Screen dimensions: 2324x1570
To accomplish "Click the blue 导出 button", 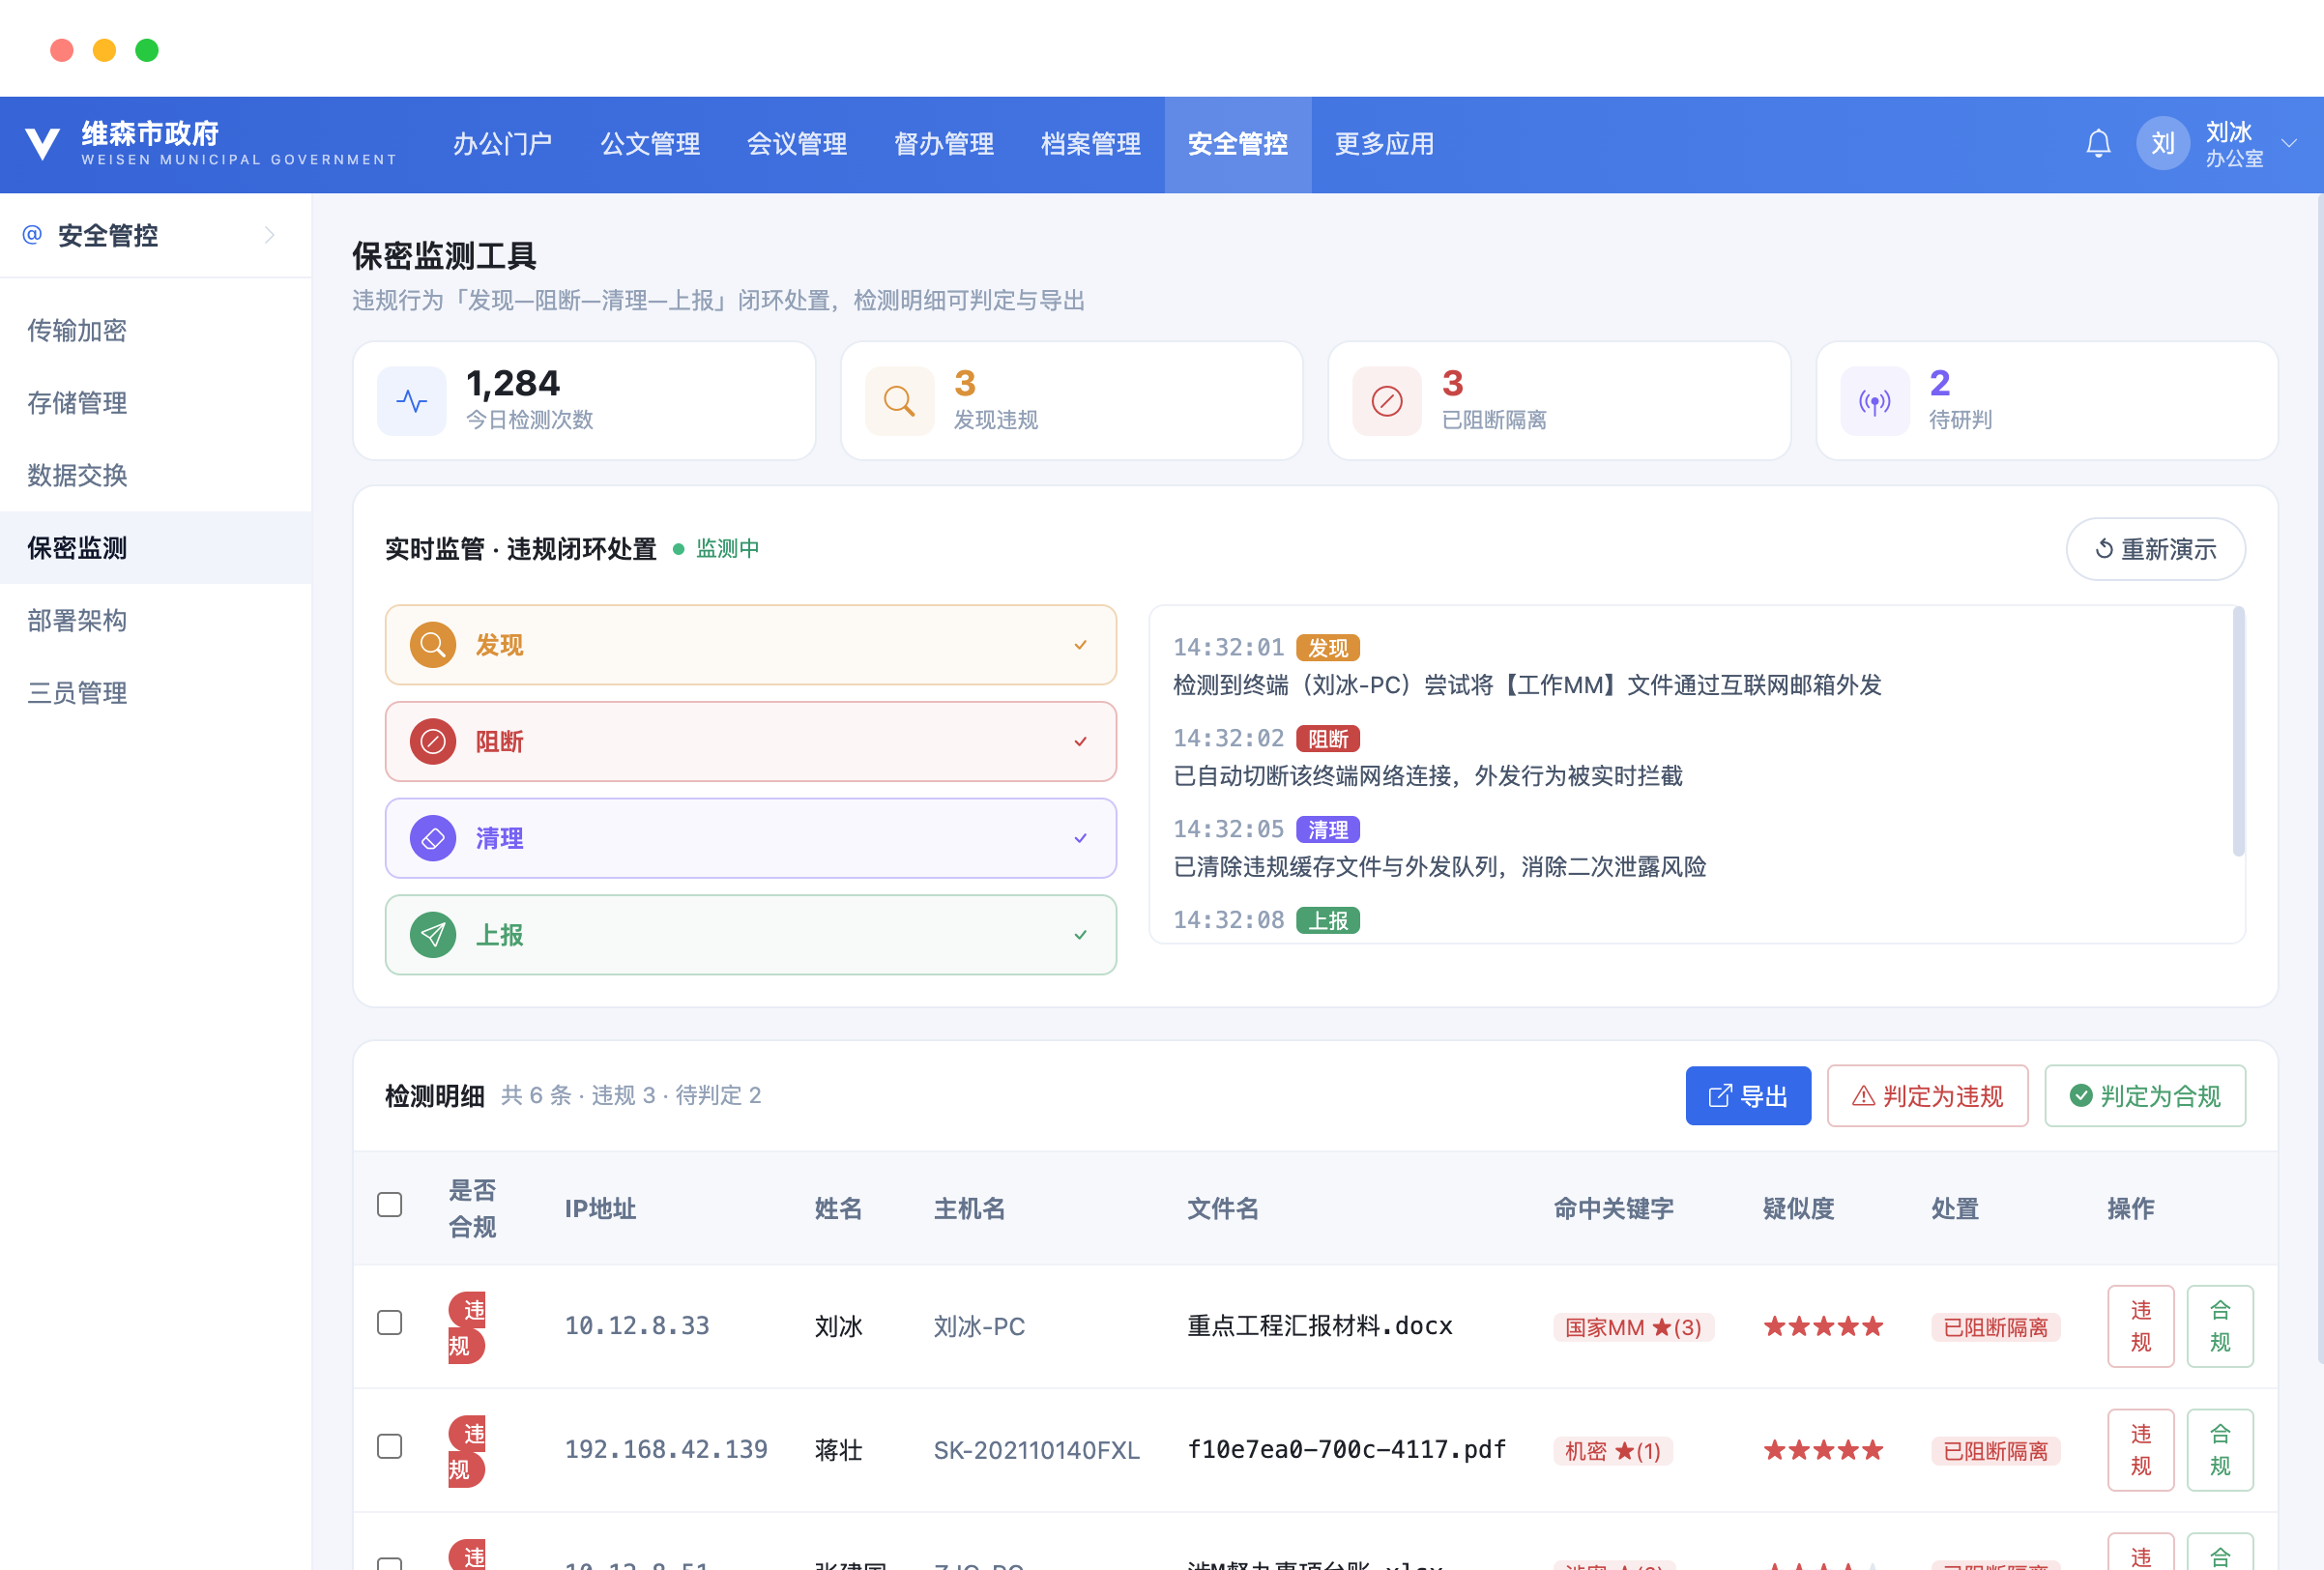I will point(1747,1096).
